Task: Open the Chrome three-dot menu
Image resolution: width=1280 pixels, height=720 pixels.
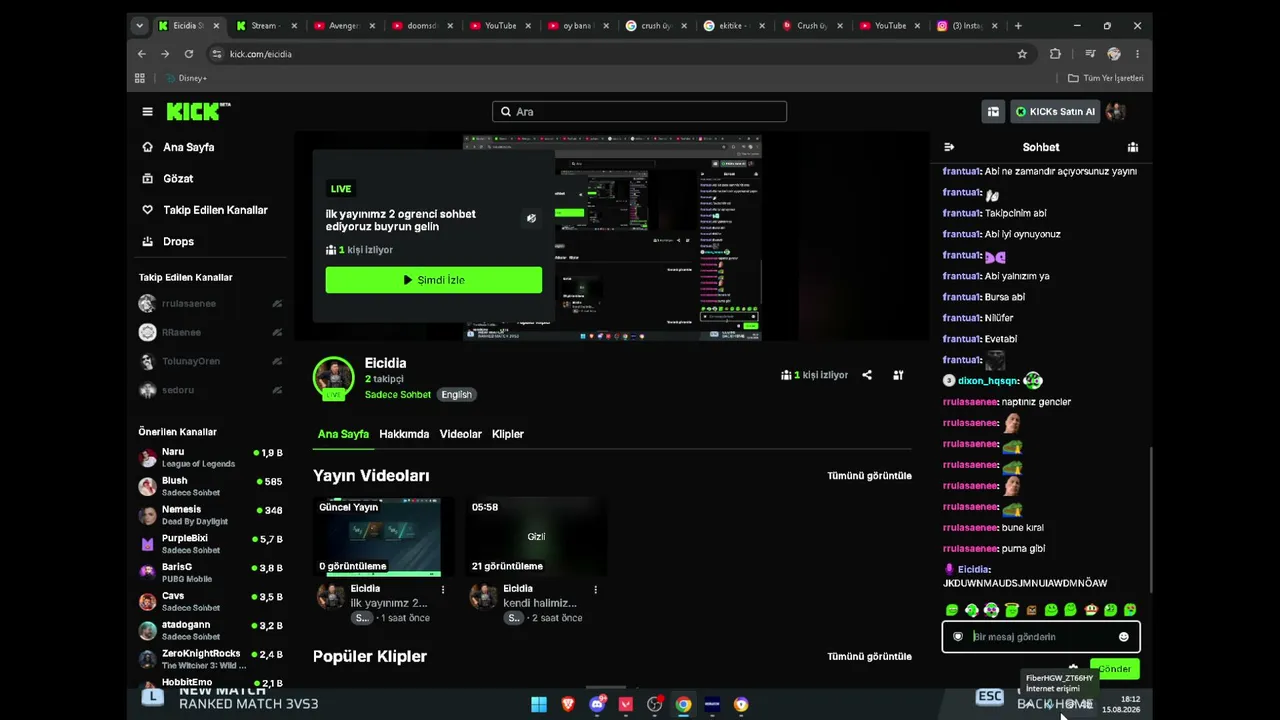Action: point(1137,54)
